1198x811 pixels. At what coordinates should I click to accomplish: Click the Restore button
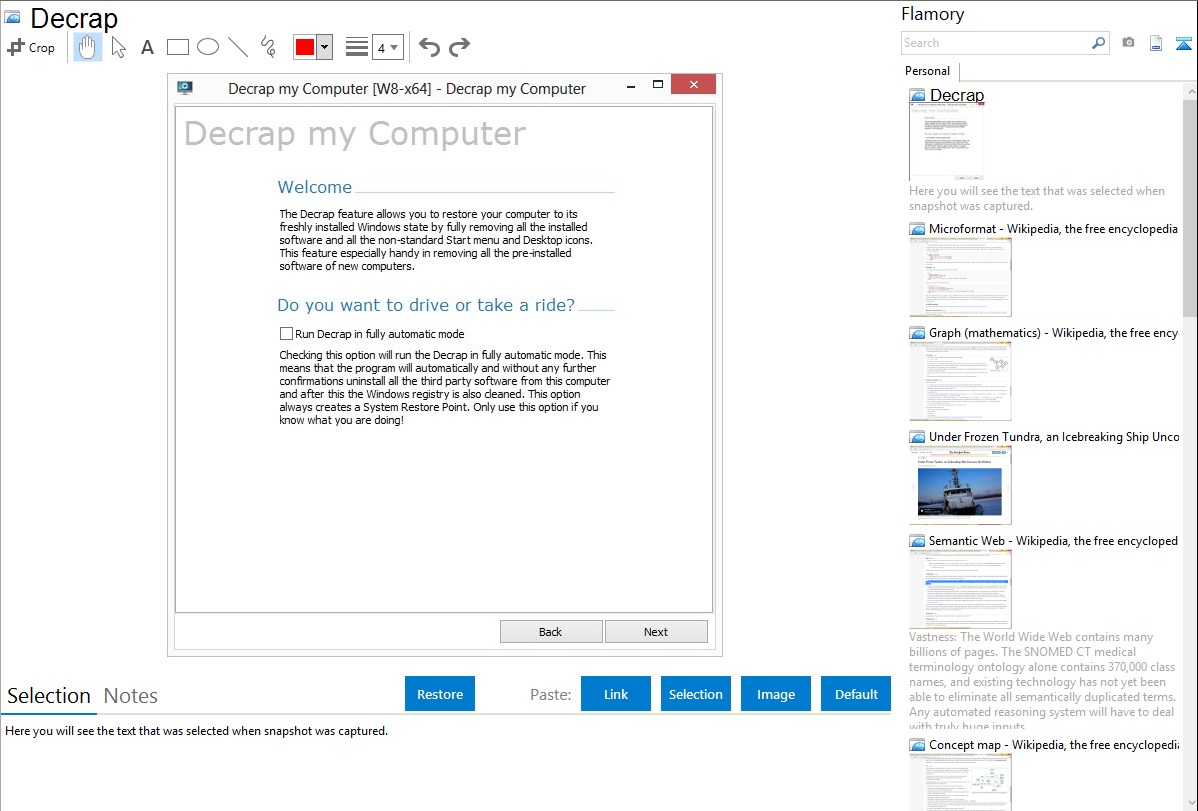coord(440,694)
